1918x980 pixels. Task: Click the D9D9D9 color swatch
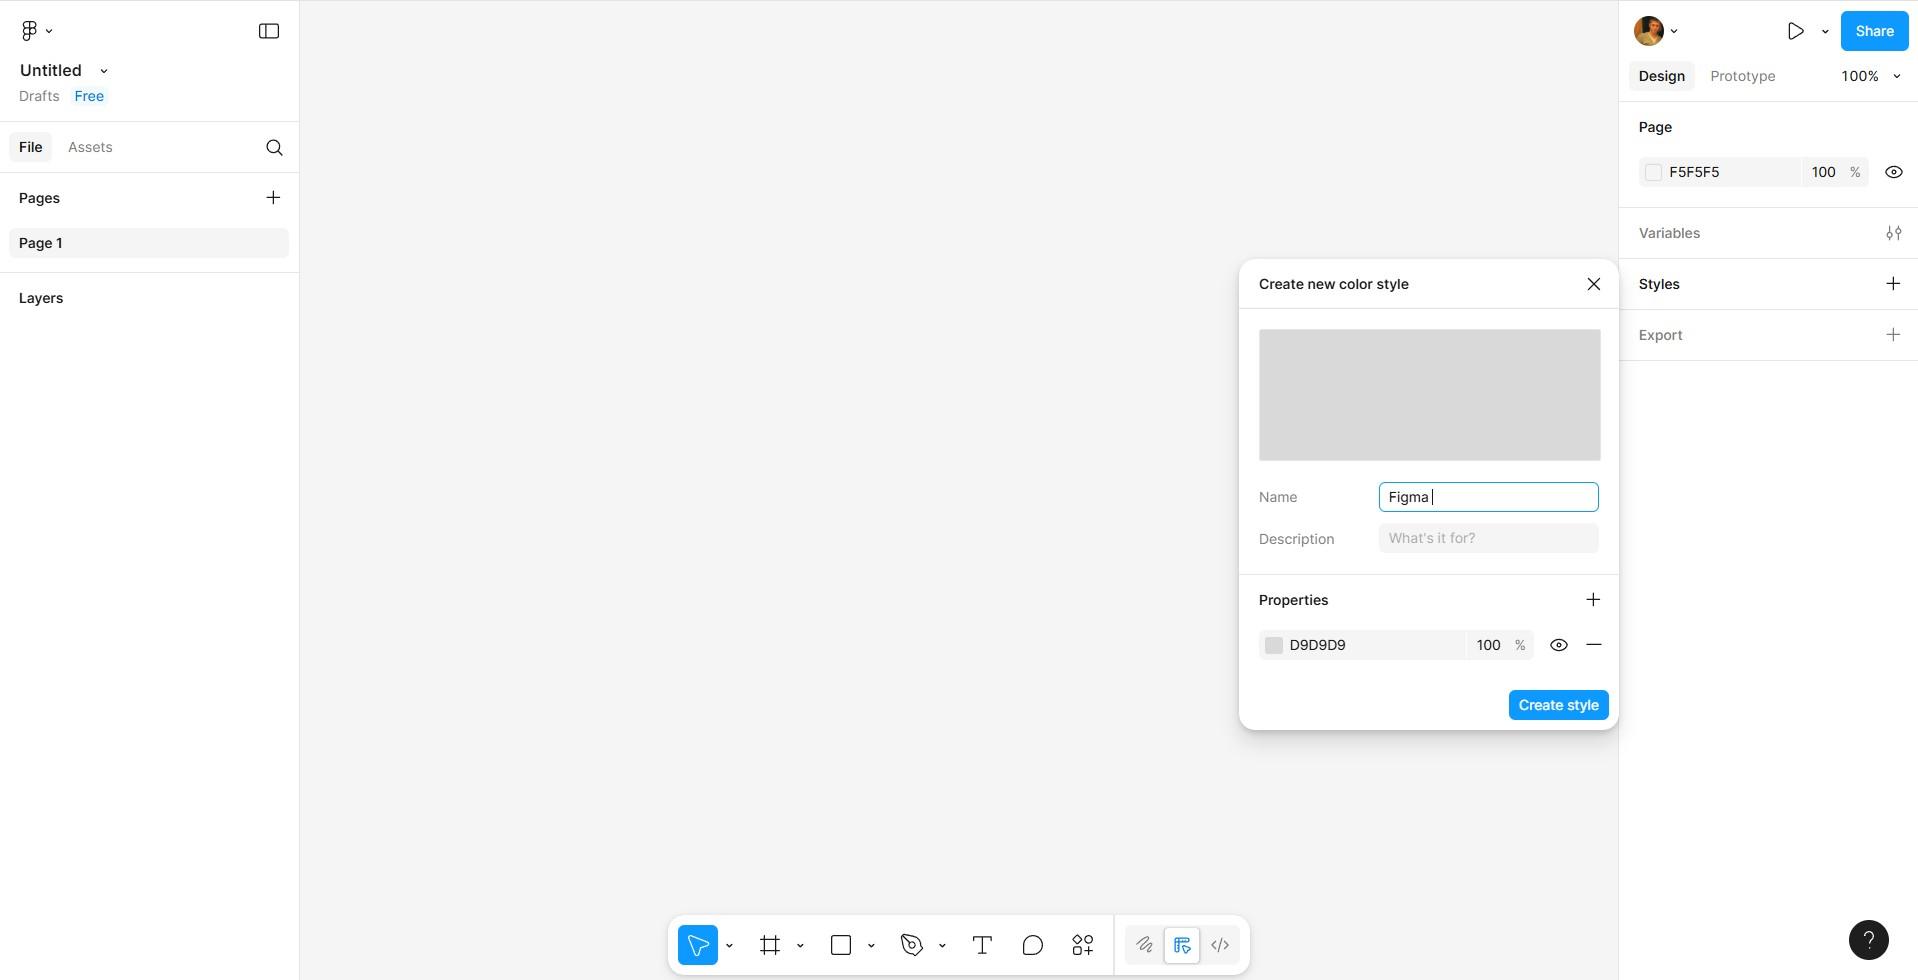pos(1273,645)
